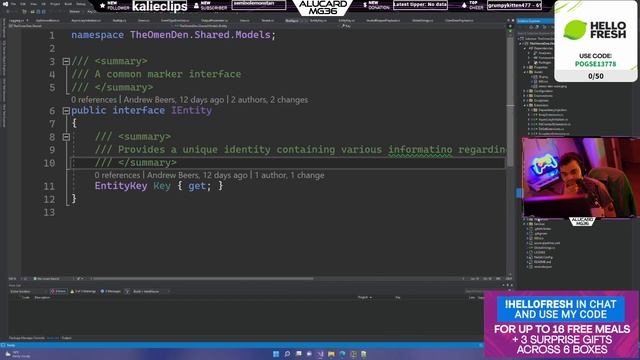Image resolution: width=640 pixels, height=360 pixels.
Task: Collapse the summary comment at line 8
Action: pyautogui.click(x=66, y=137)
